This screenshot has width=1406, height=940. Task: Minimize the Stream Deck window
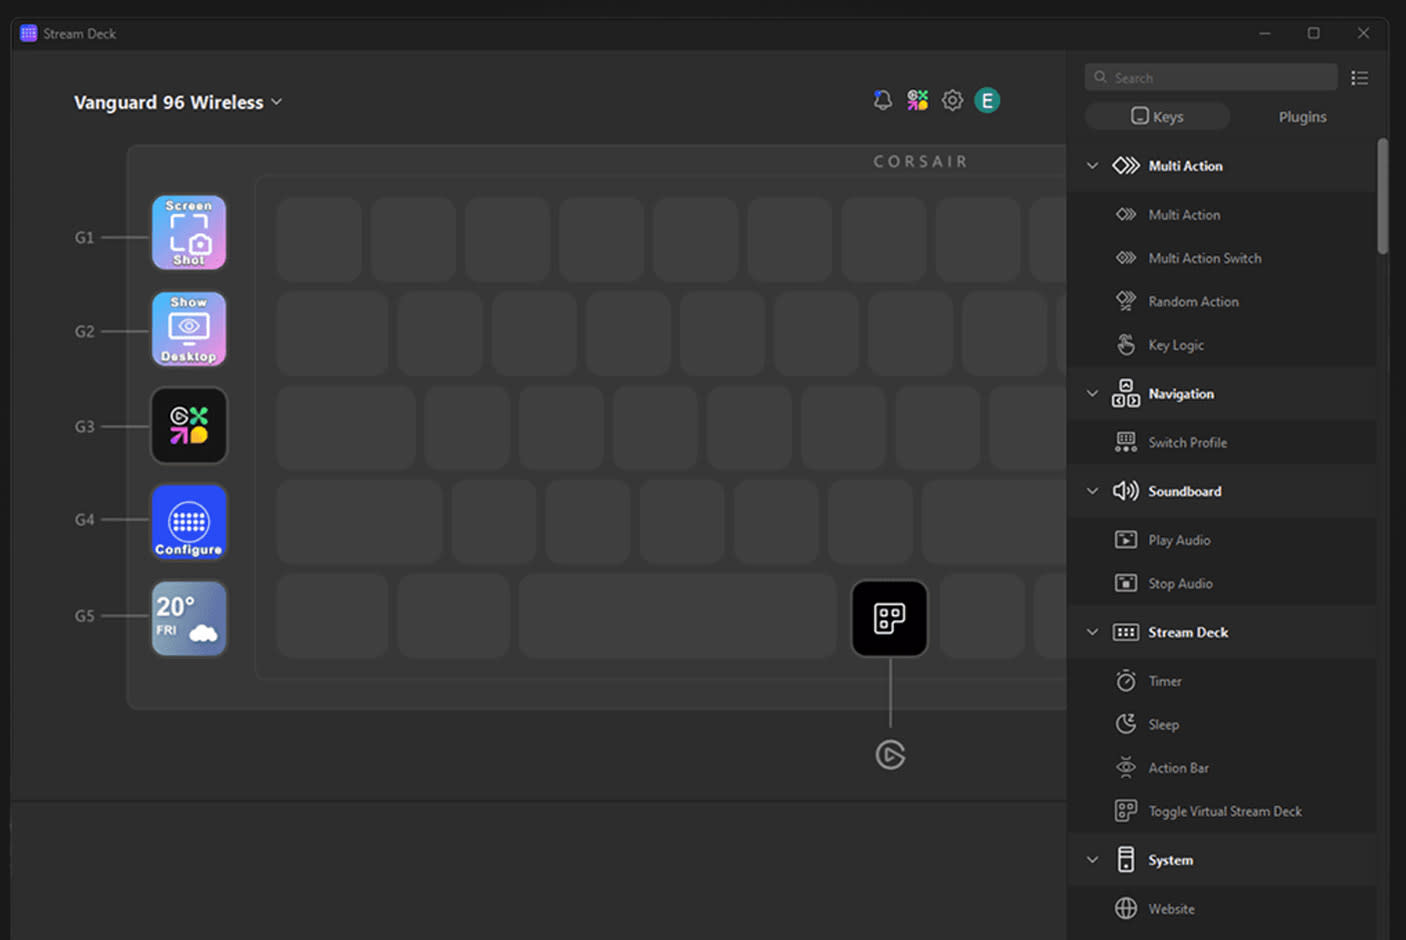(1265, 33)
